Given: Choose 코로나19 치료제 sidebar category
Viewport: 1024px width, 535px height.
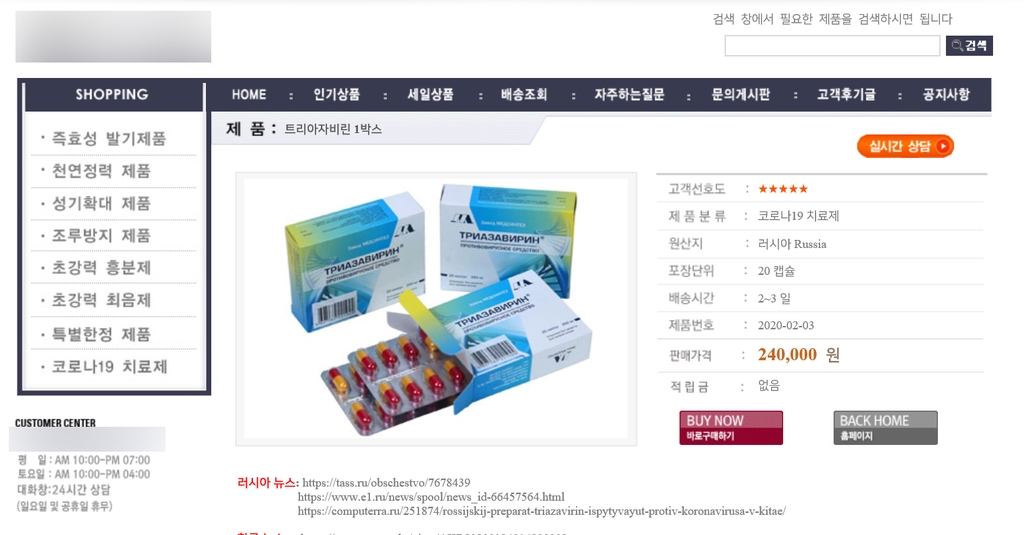Looking at the screenshot, I should tap(110, 366).
